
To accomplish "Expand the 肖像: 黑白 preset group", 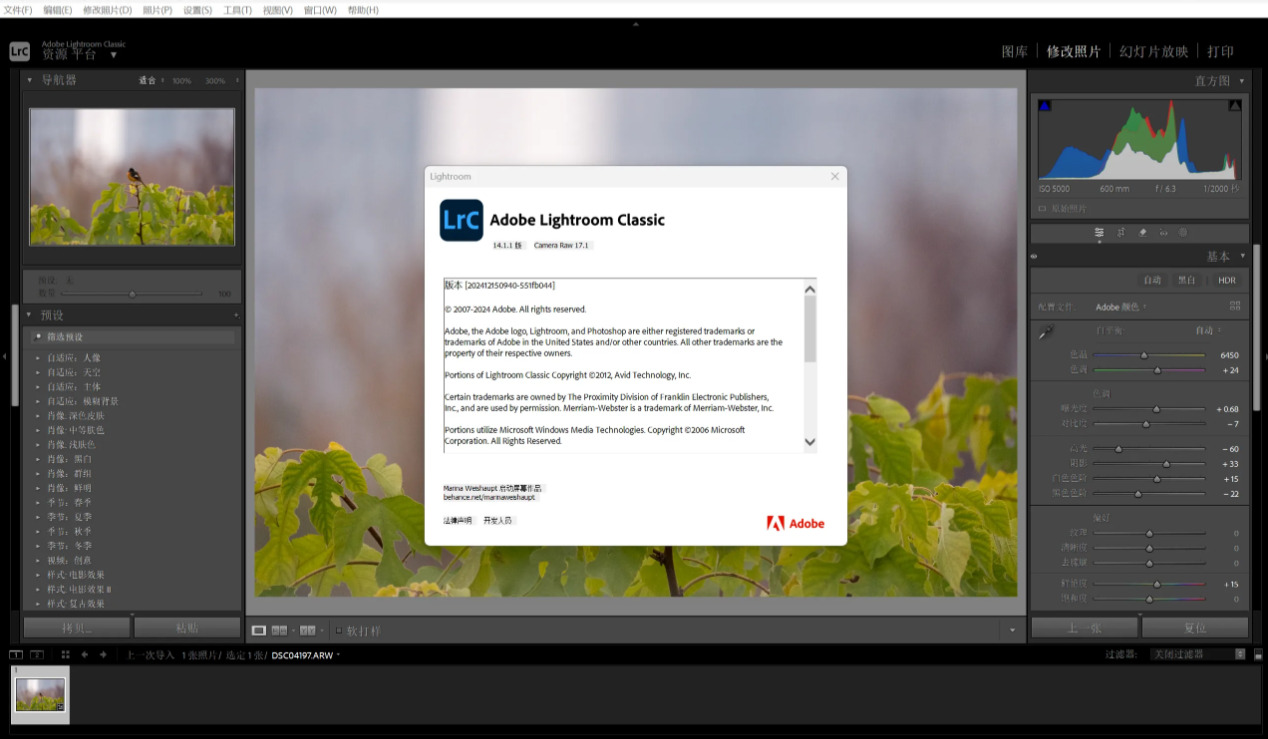I will click(x=38, y=459).
